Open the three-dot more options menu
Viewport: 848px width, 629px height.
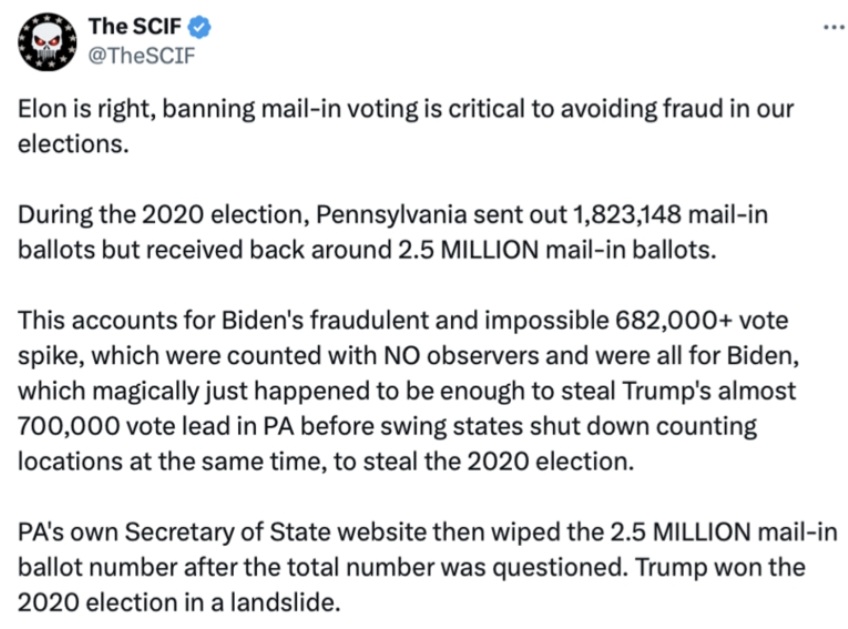834,26
